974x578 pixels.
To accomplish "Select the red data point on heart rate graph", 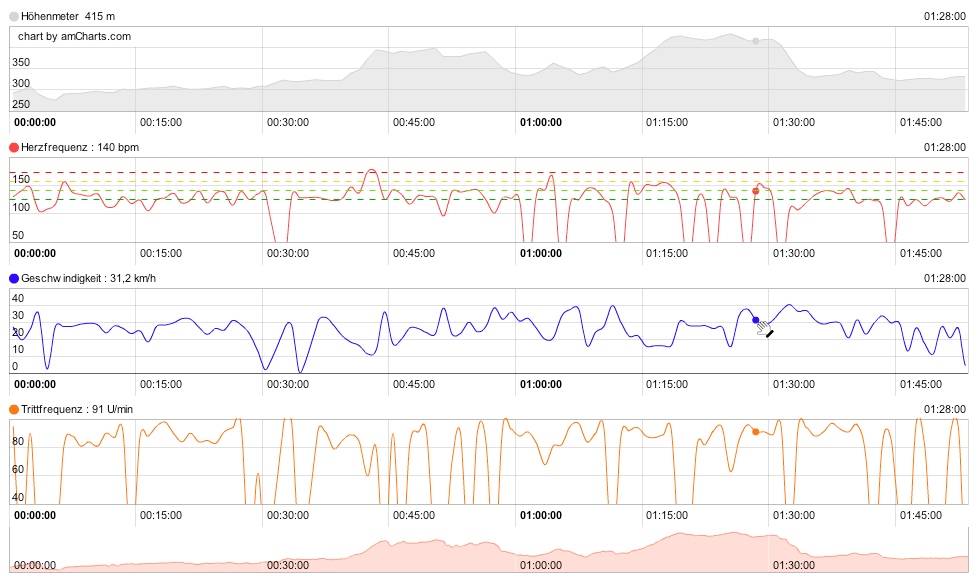I will [x=755, y=190].
